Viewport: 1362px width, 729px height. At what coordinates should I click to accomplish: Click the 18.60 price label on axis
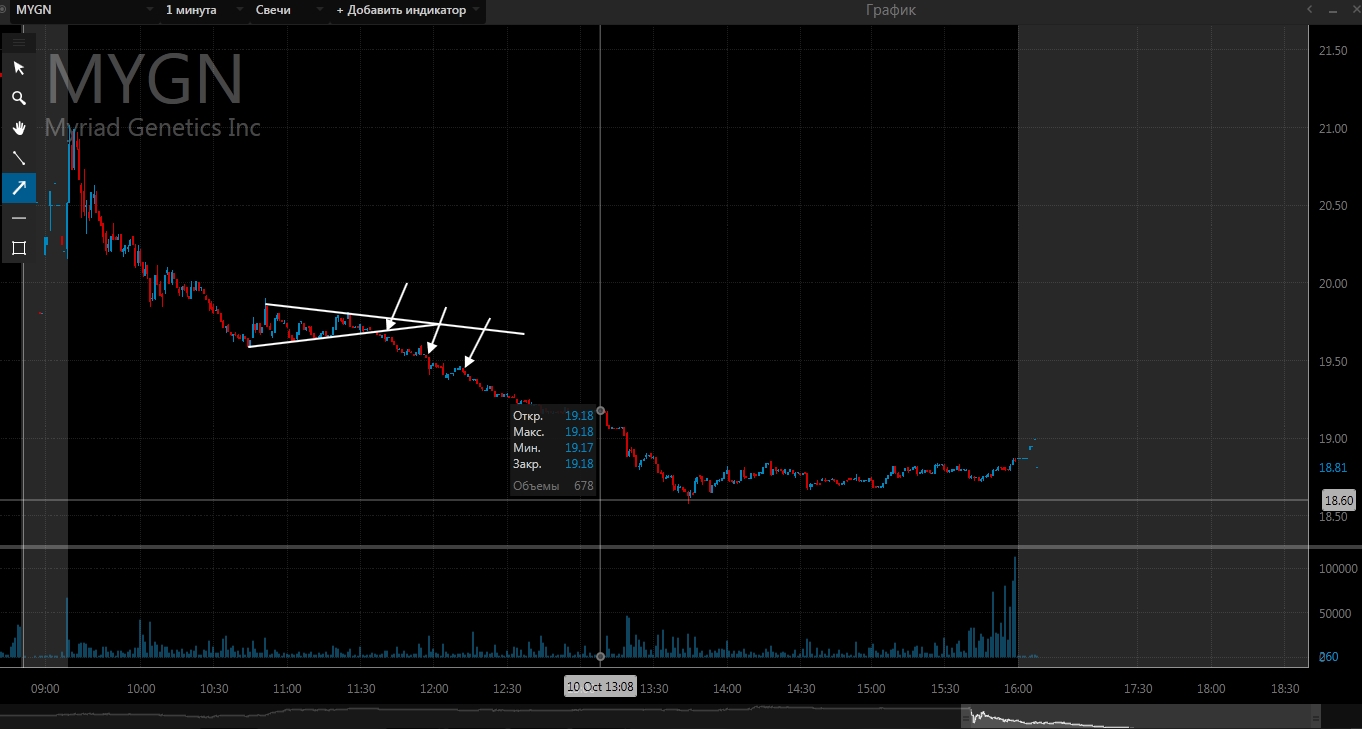pyautogui.click(x=1338, y=500)
